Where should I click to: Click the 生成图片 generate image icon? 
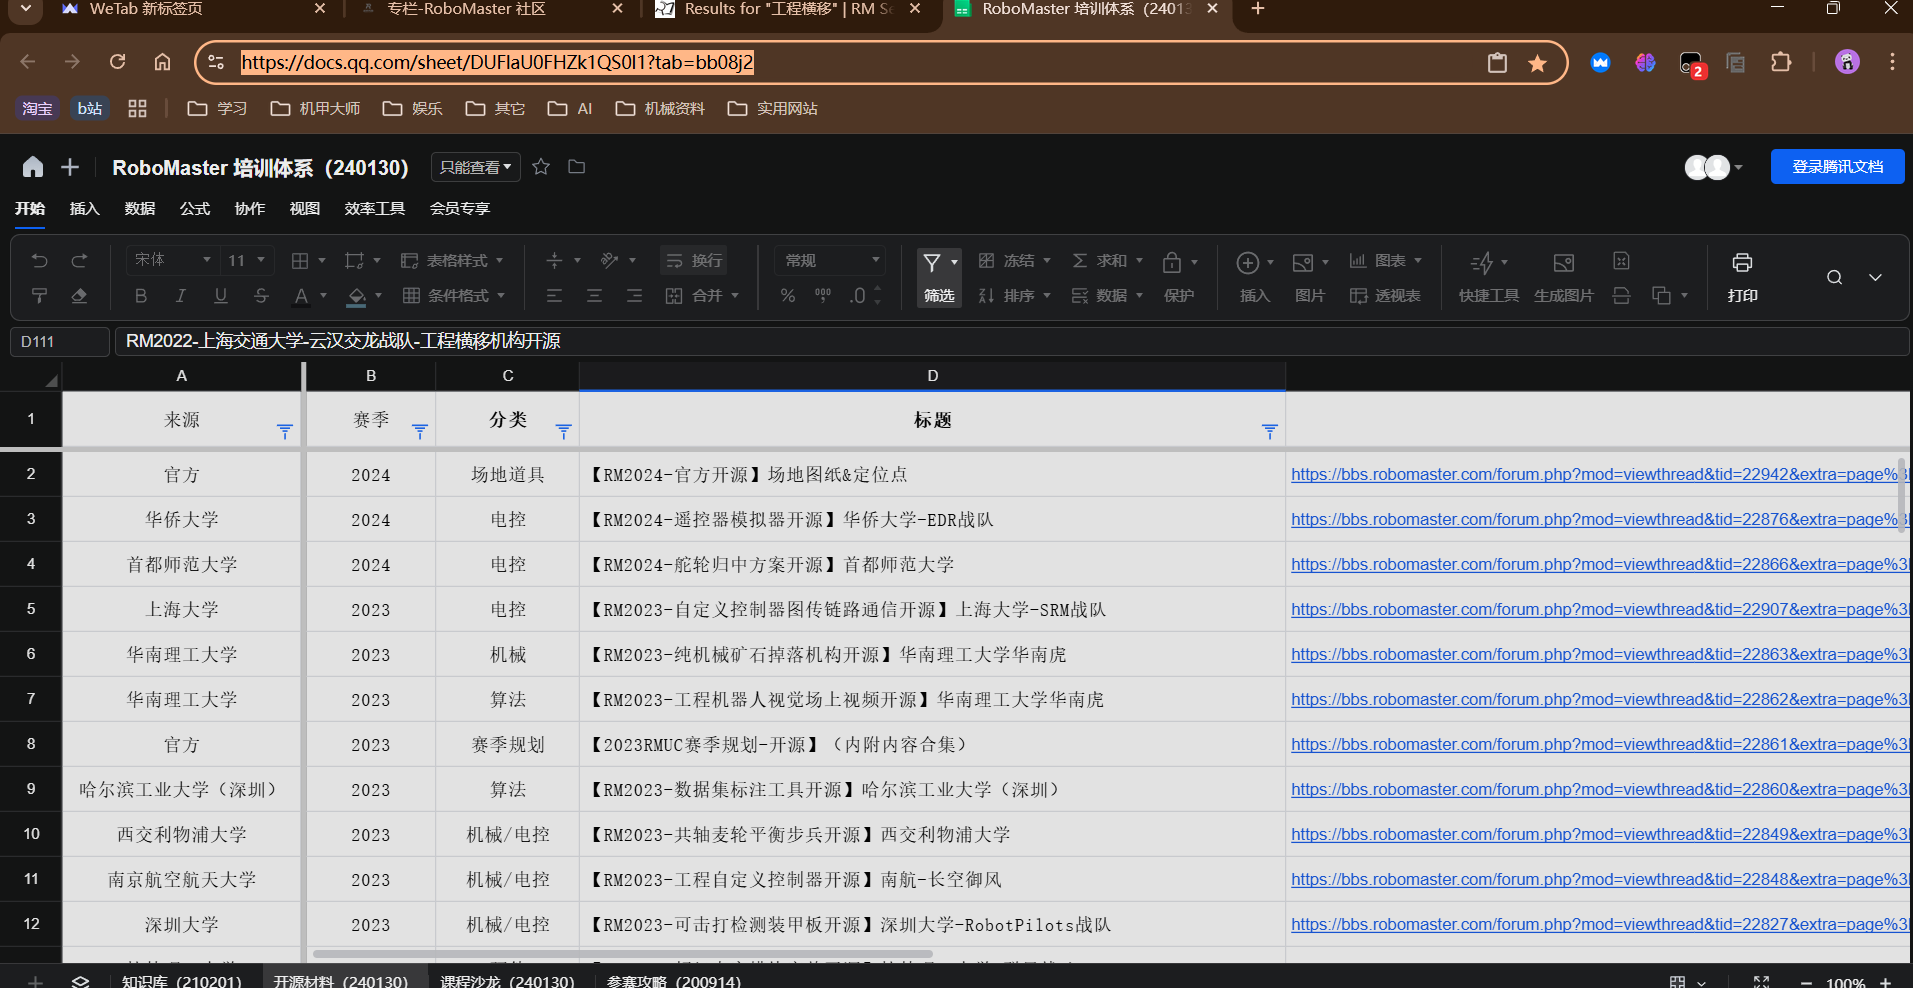1564,263
